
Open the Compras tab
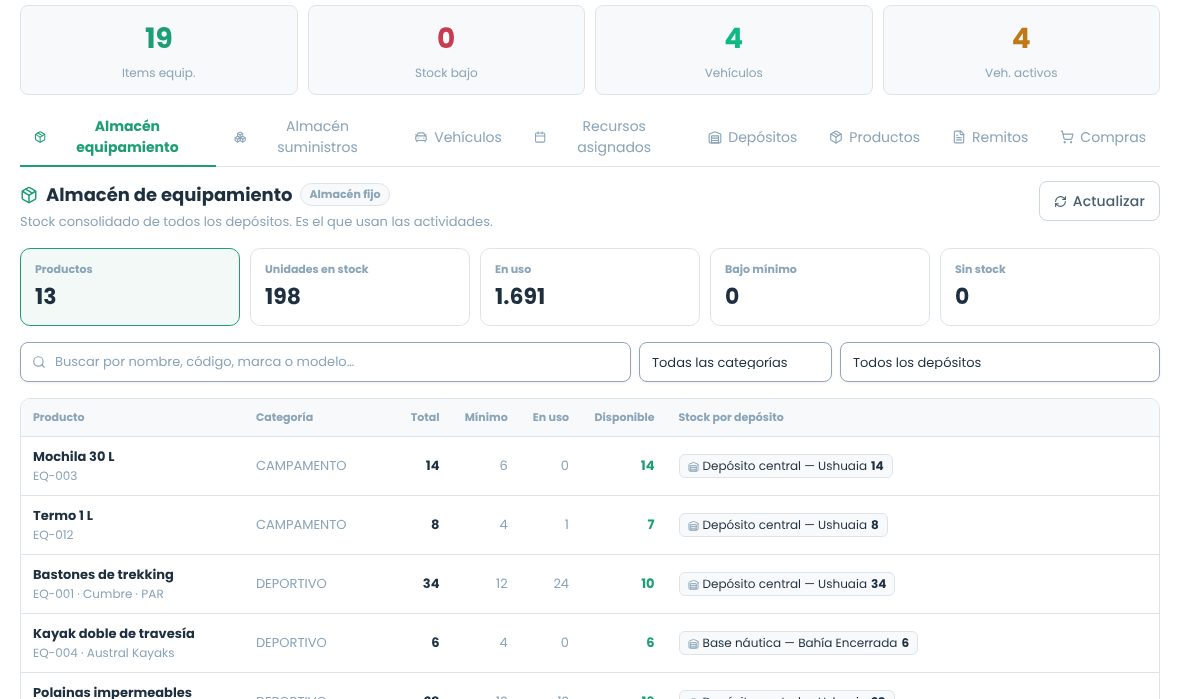1103,137
